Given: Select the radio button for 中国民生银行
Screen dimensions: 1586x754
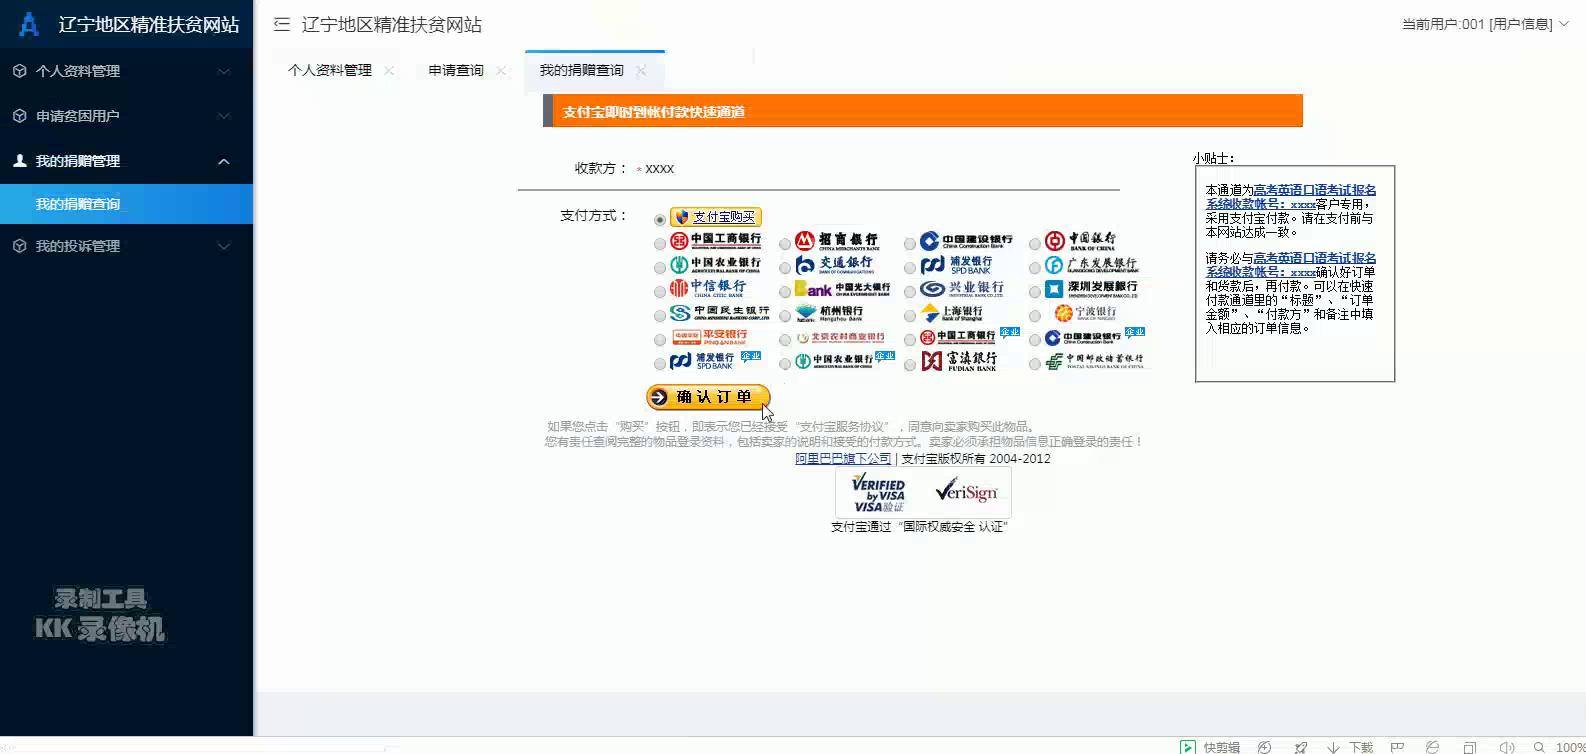Looking at the screenshot, I should tap(659, 315).
